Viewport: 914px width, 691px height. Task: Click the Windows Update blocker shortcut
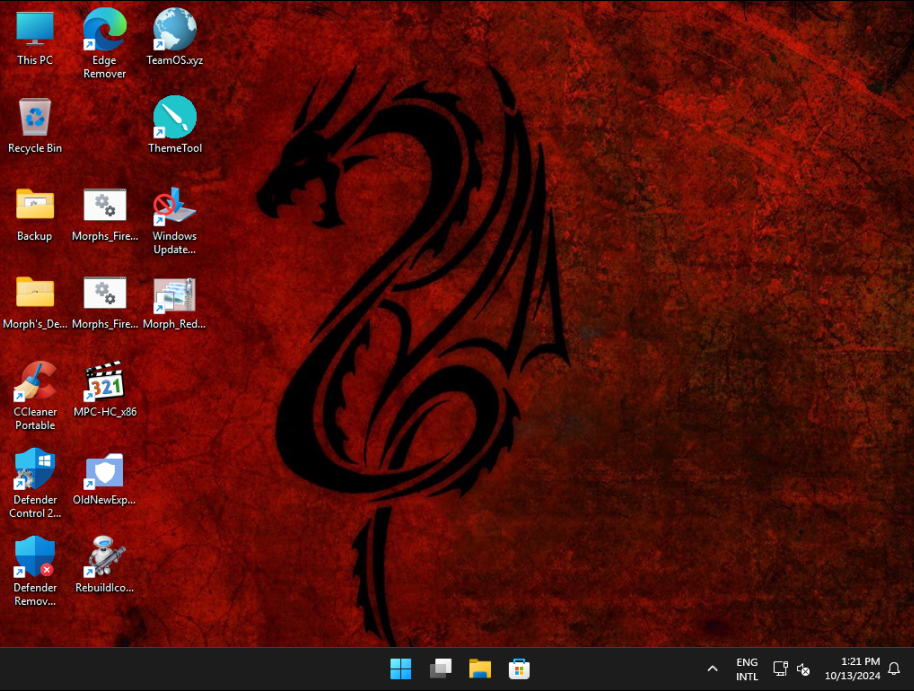(x=174, y=206)
